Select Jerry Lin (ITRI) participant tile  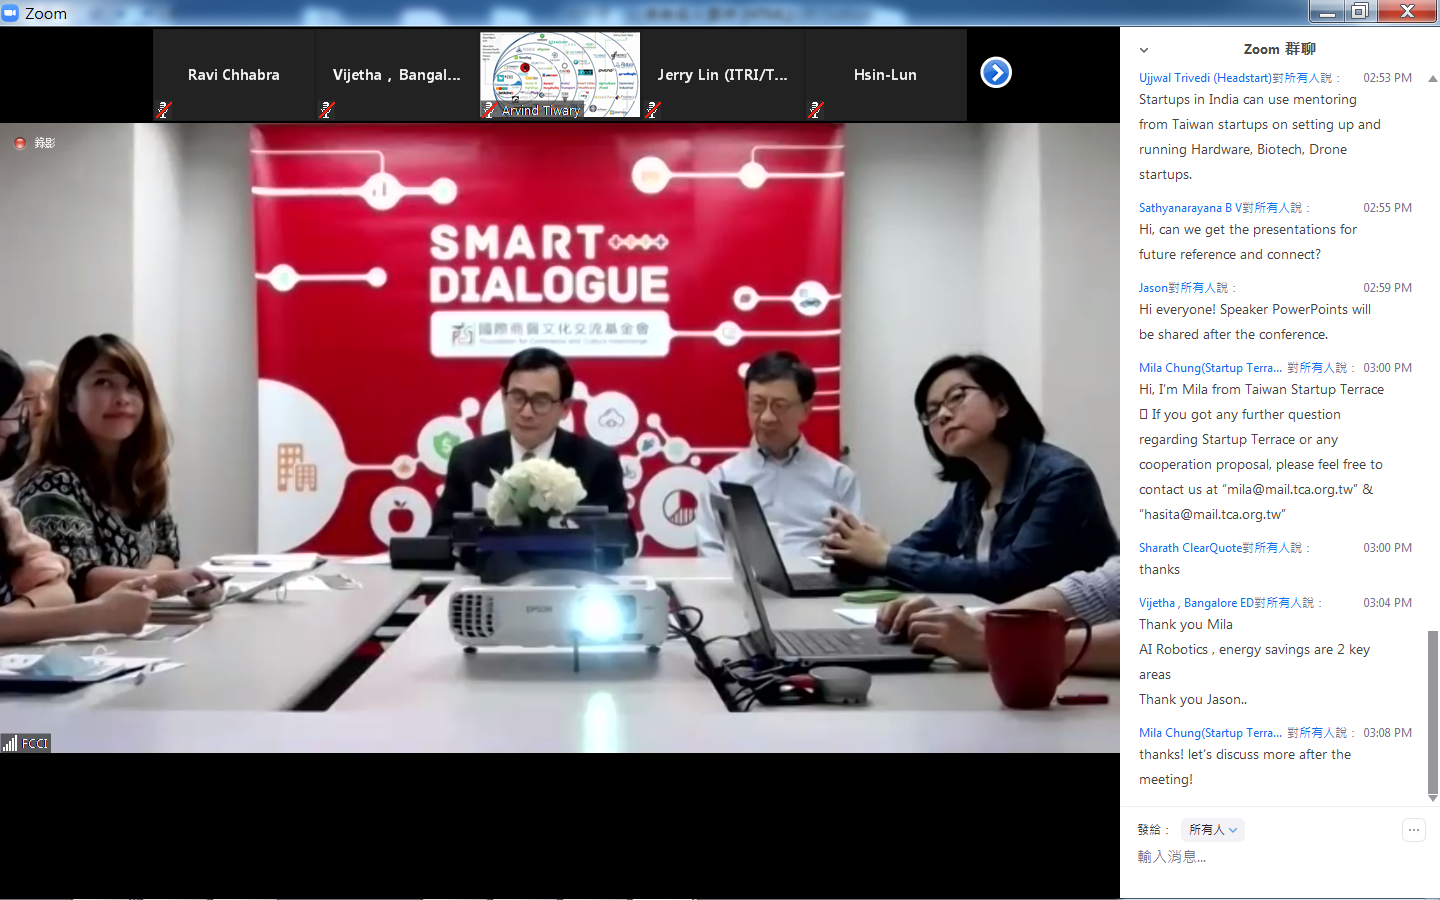tap(723, 75)
